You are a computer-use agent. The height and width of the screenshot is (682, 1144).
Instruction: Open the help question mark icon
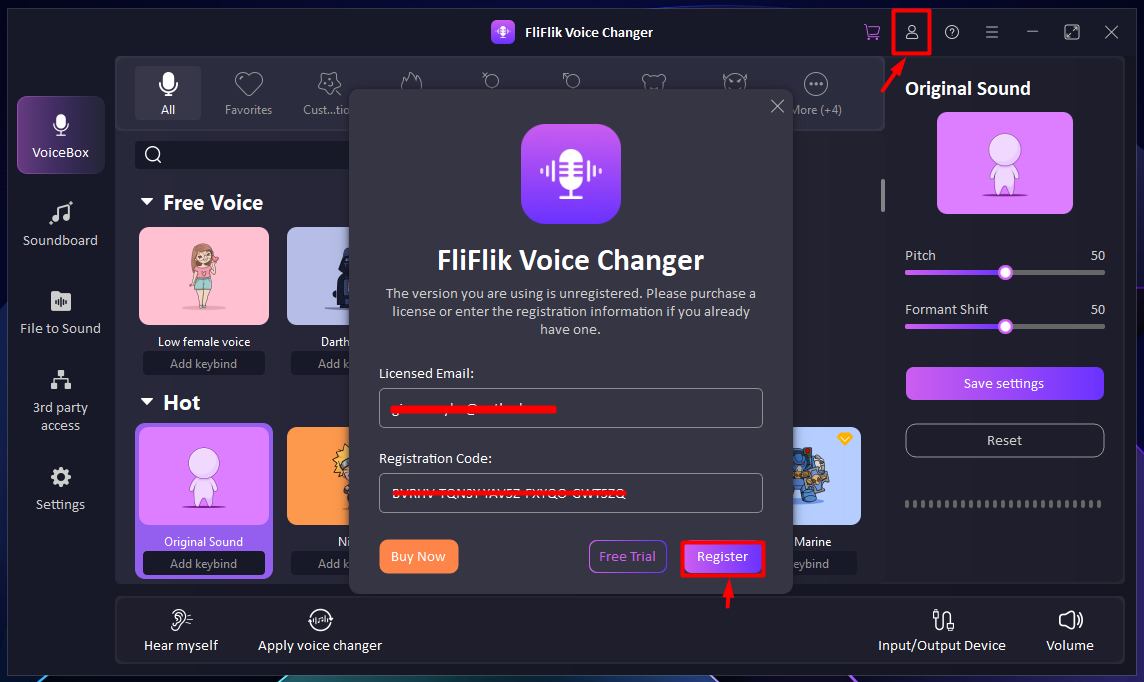[x=952, y=32]
